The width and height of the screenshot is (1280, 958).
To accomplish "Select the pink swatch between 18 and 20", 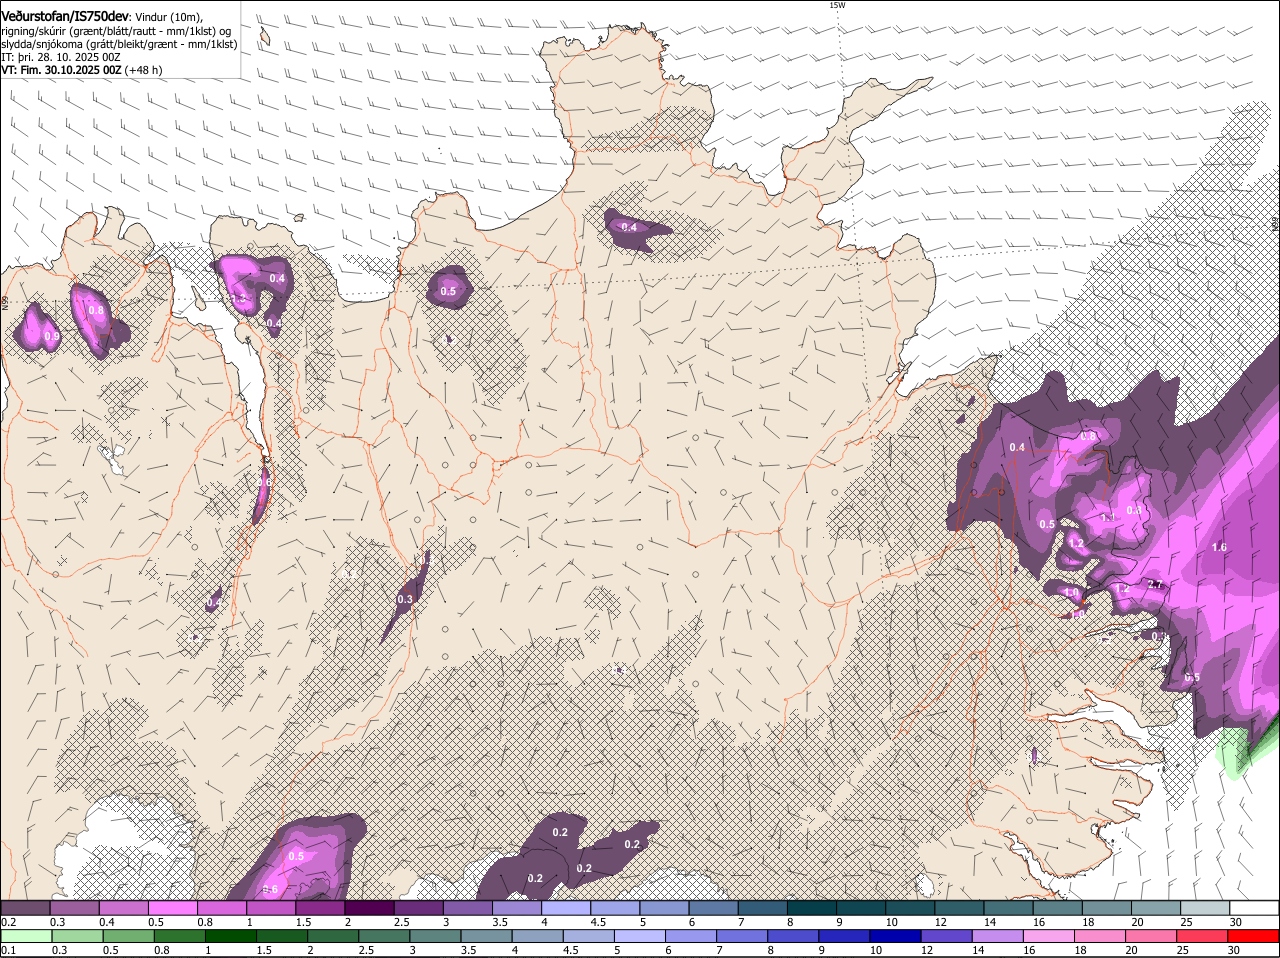I will 1103,936.
